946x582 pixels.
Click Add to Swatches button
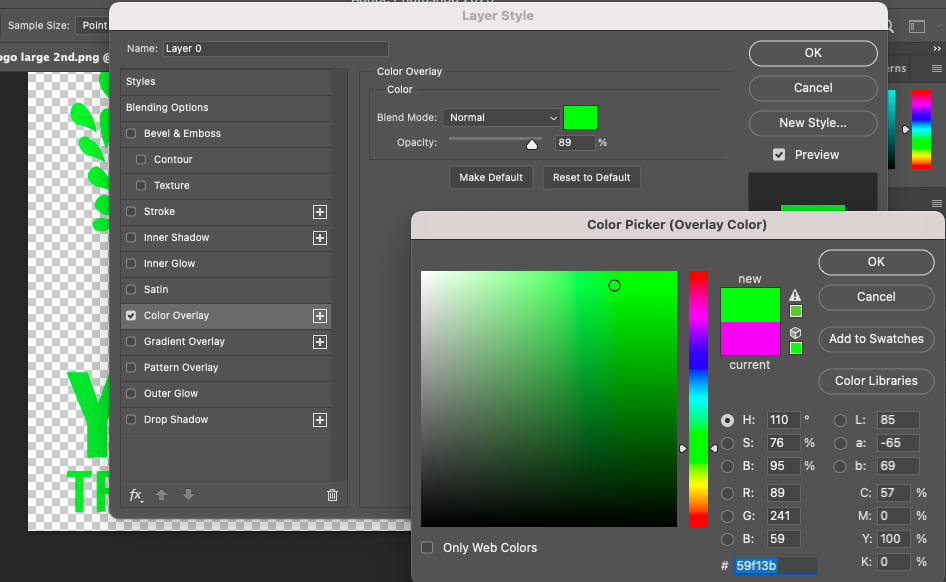click(x=876, y=339)
